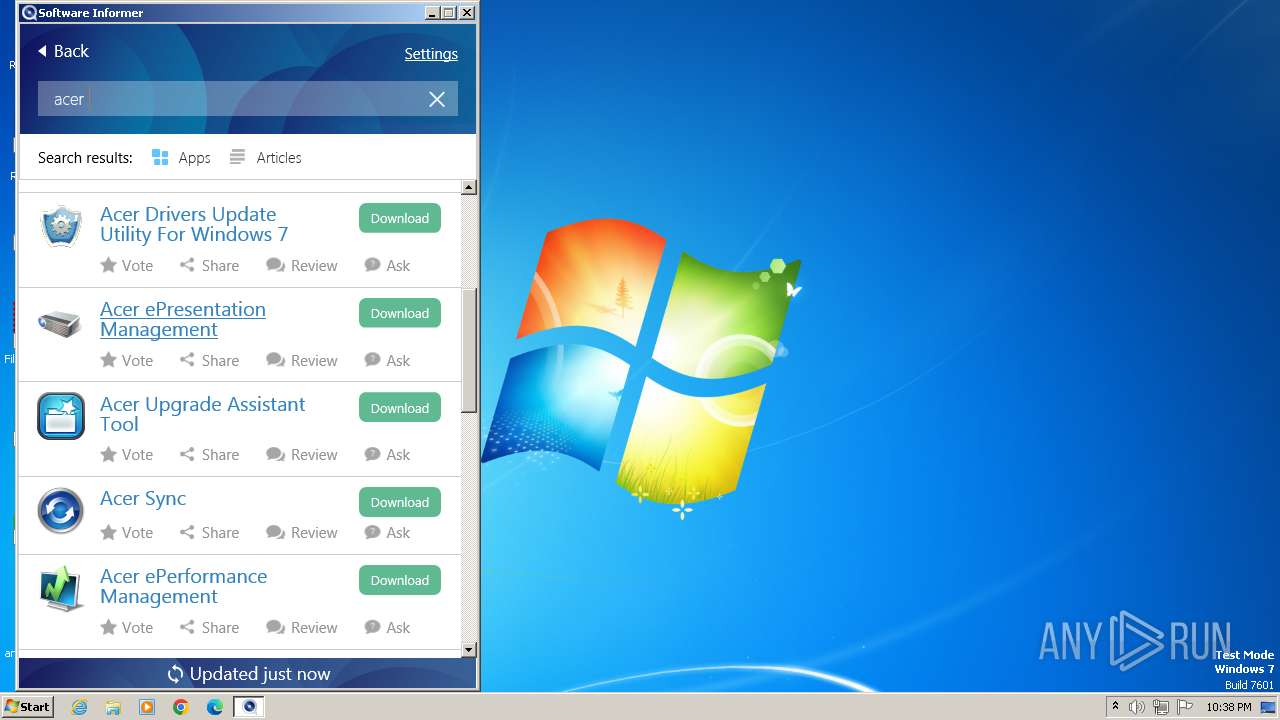Viewport: 1280px width, 720px height.
Task: Click the Acer Upgrade Assistant app icon
Action: coord(61,416)
